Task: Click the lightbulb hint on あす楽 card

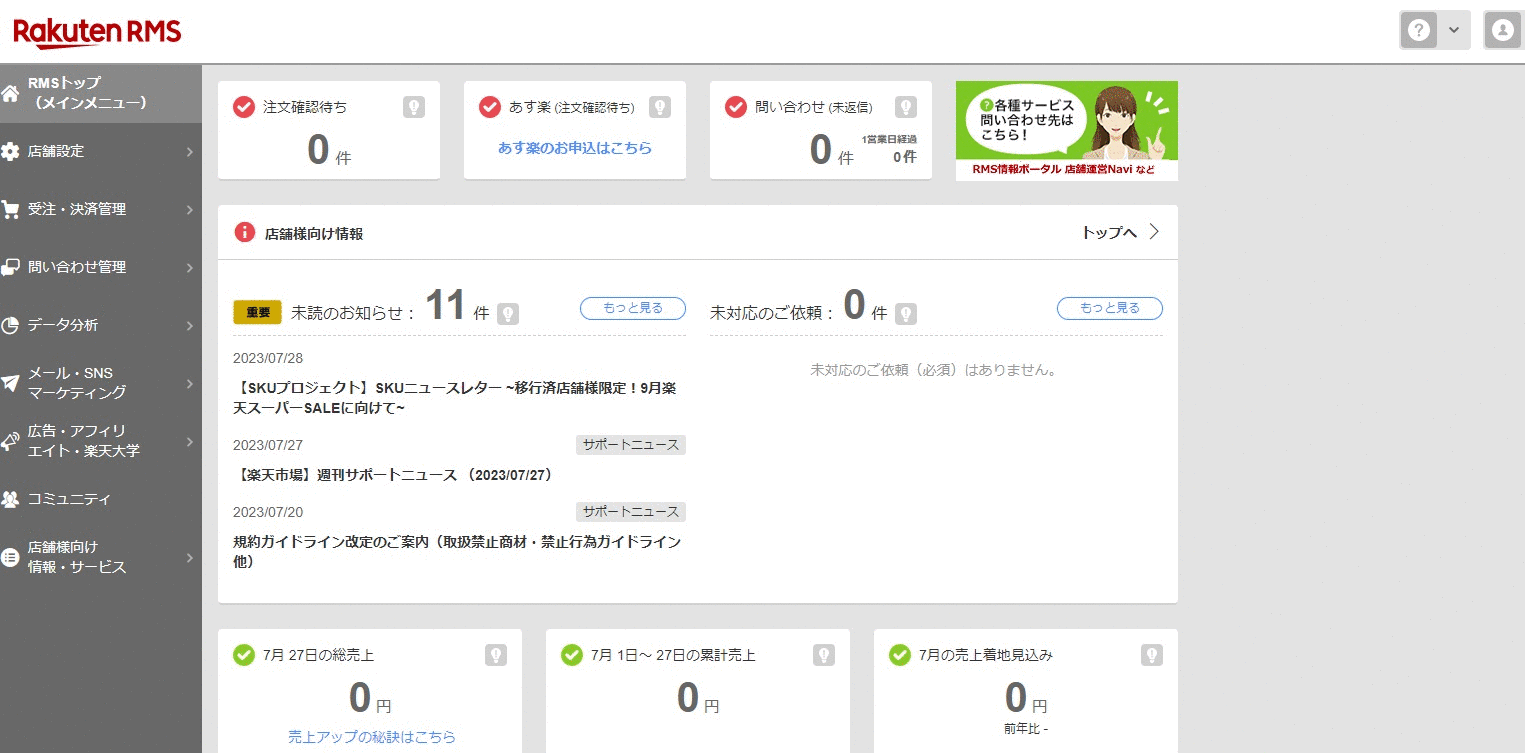Action: [x=660, y=107]
